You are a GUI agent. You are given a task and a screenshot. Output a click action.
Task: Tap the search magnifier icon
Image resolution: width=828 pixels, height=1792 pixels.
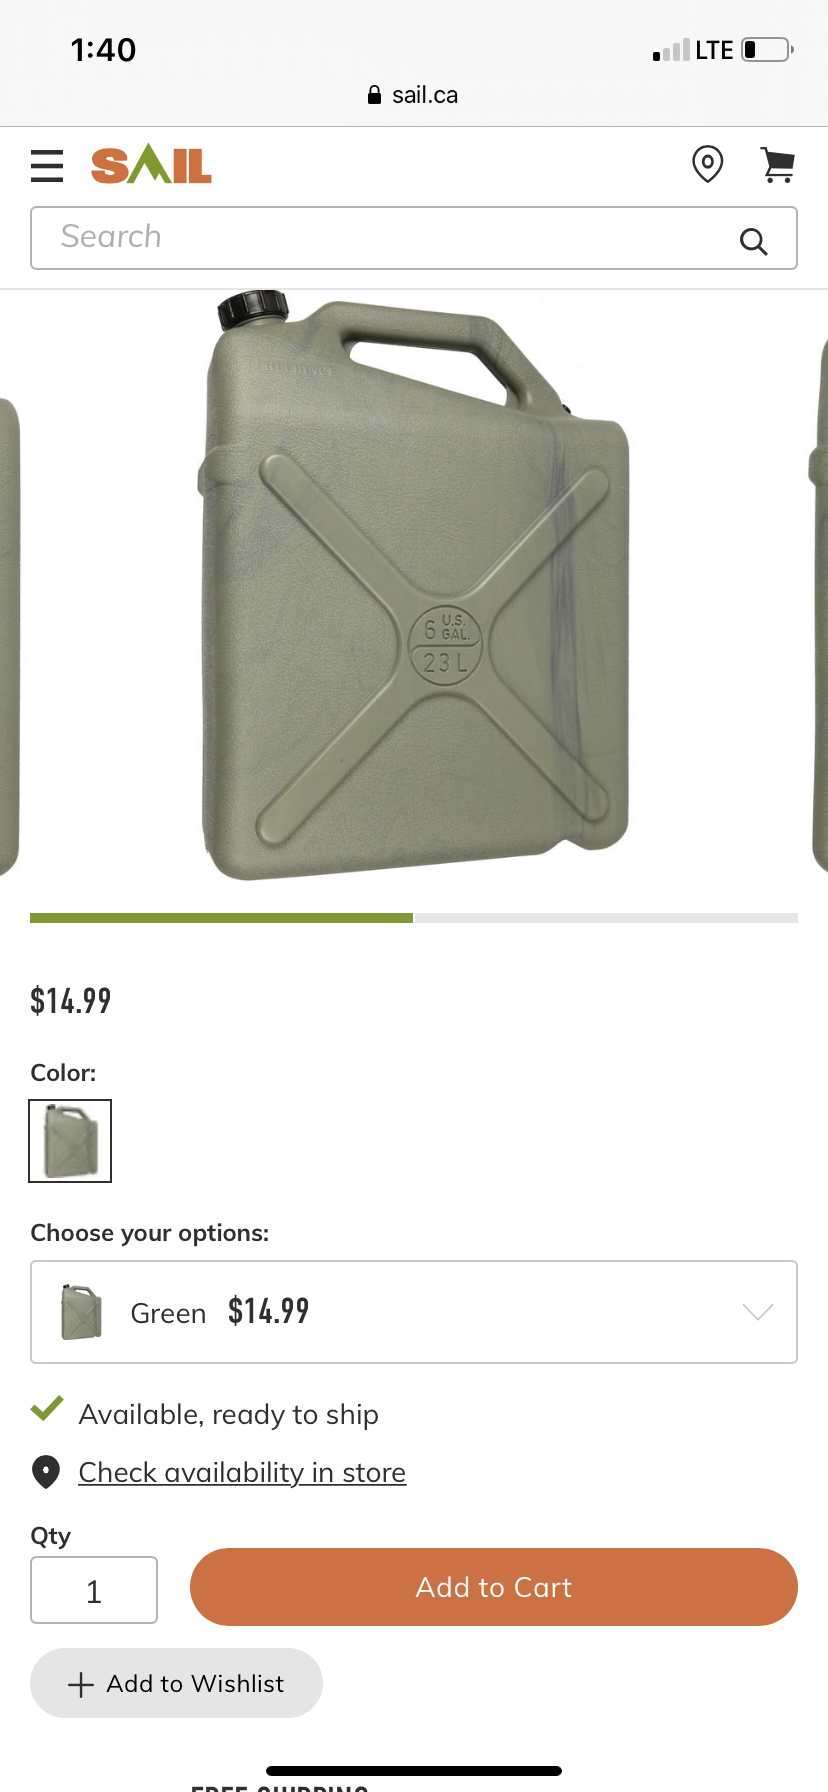754,241
